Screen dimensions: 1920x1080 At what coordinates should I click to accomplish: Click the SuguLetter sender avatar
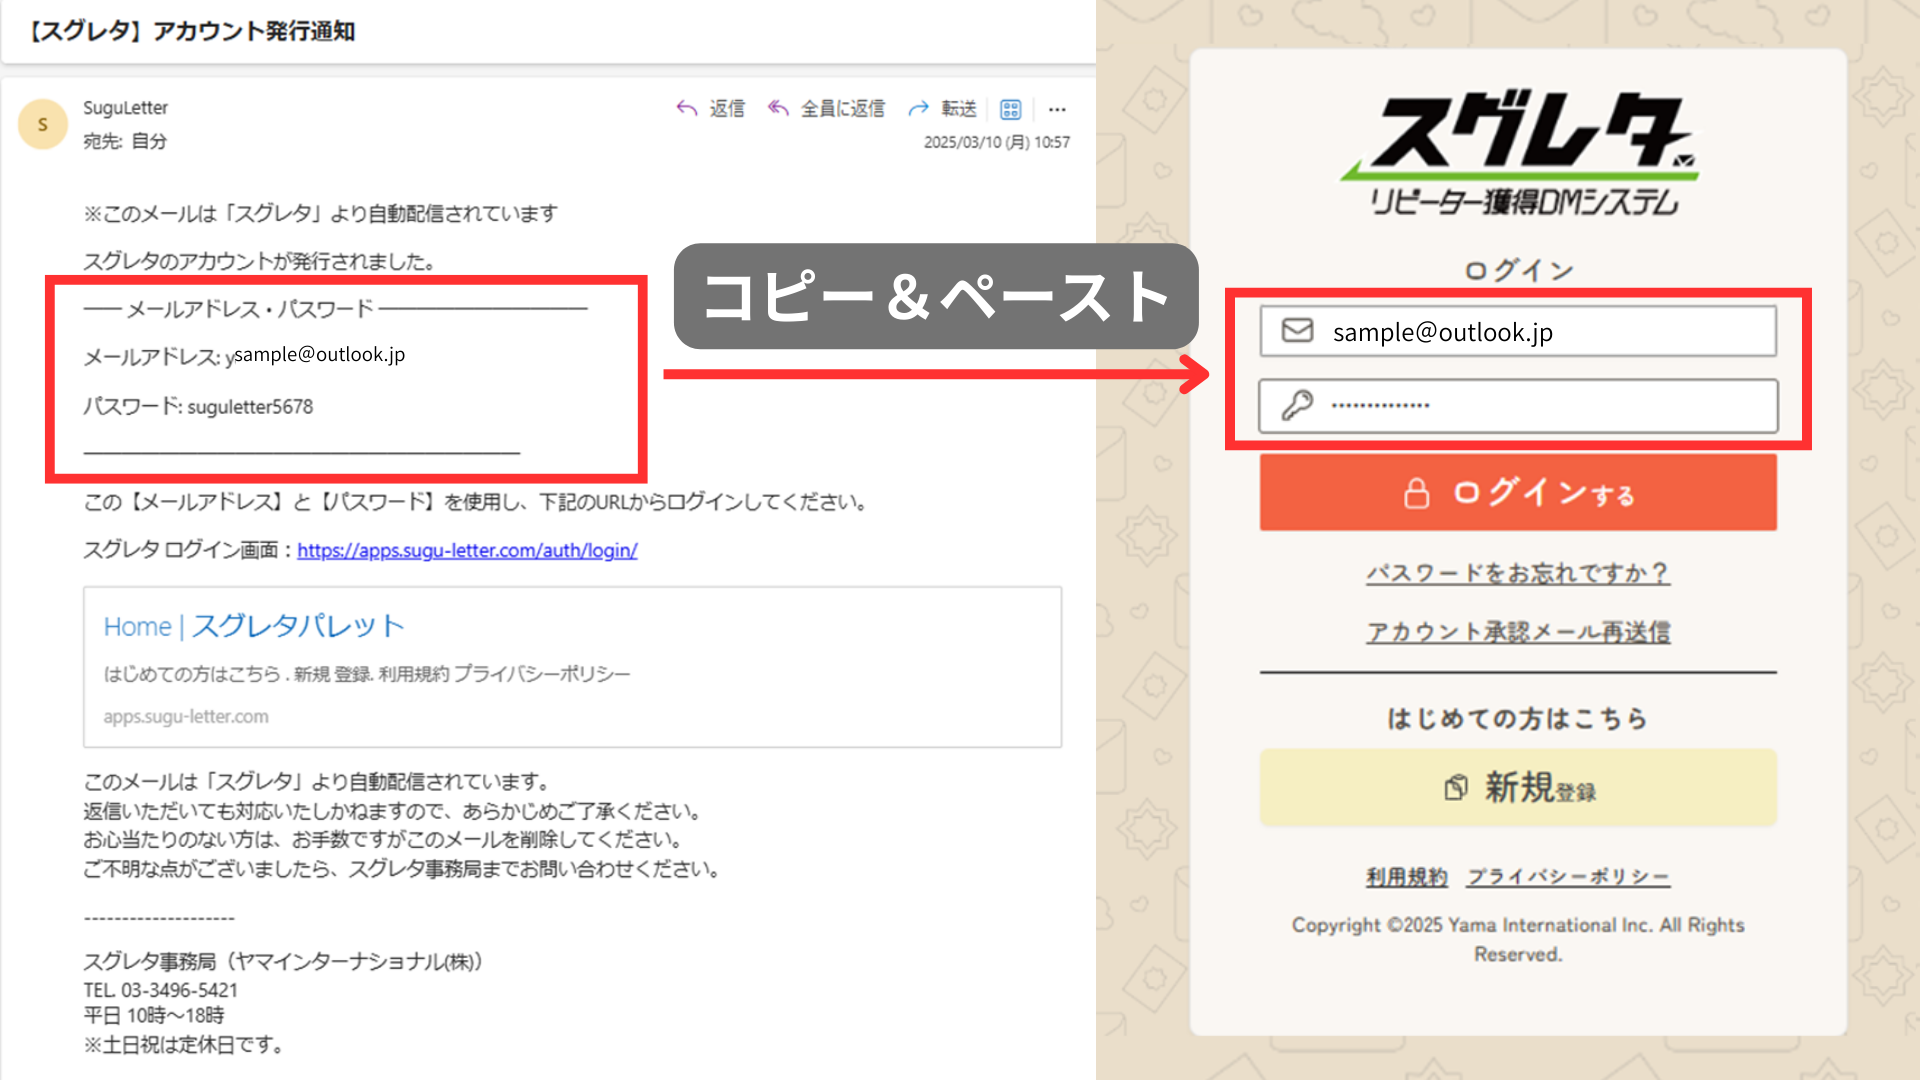tap(43, 124)
